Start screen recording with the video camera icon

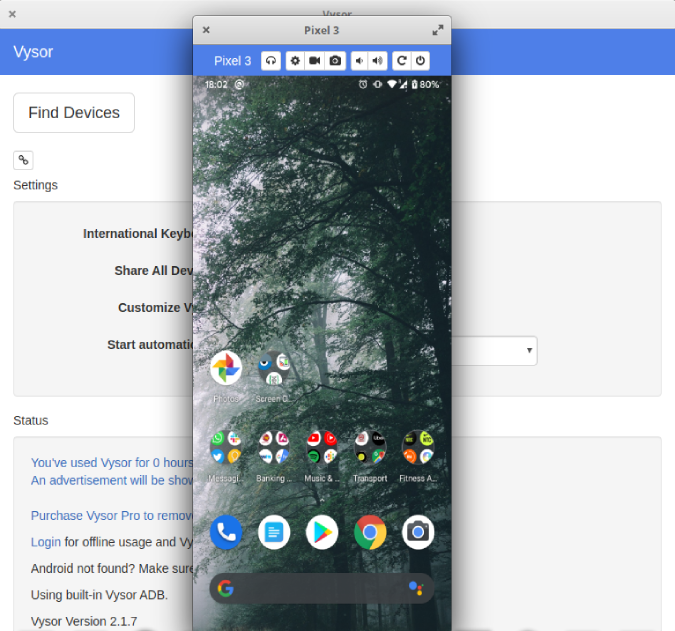click(x=315, y=61)
